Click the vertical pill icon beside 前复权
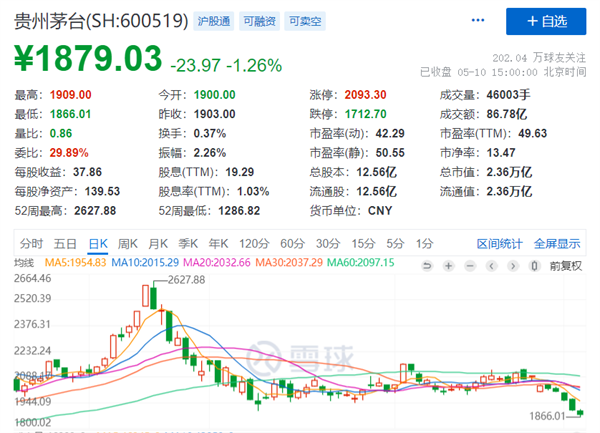This screenshot has width=600, height=433. coord(535,265)
